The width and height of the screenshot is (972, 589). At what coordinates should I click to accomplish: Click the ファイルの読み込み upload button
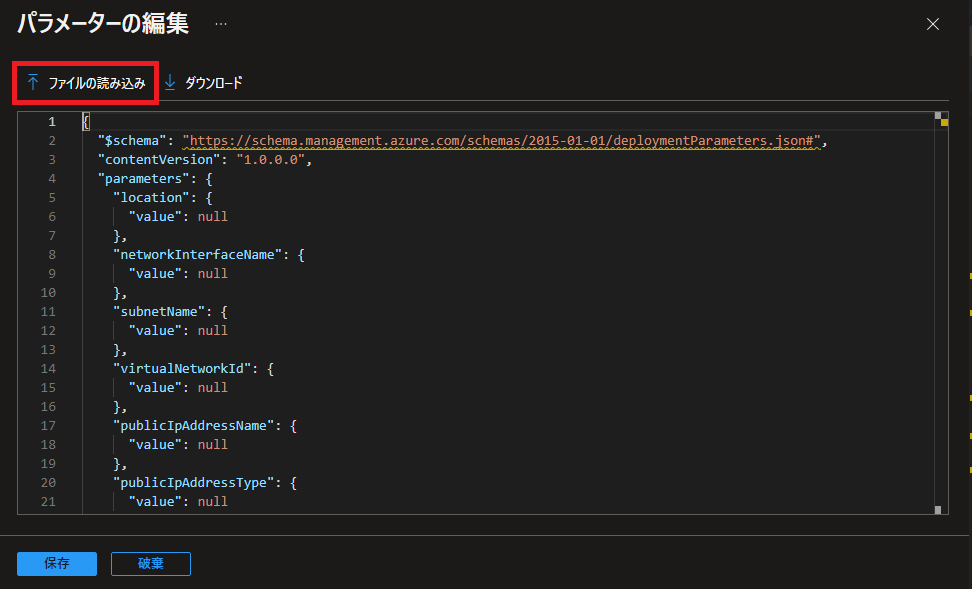point(86,84)
